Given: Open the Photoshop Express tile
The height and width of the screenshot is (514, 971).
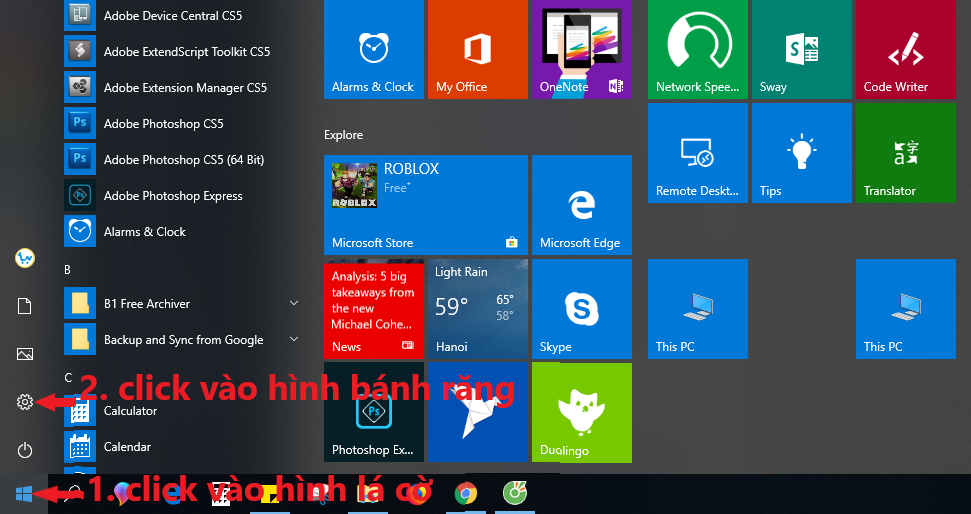Looking at the screenshot, I should pyautogui.click(x=374, y=412).
